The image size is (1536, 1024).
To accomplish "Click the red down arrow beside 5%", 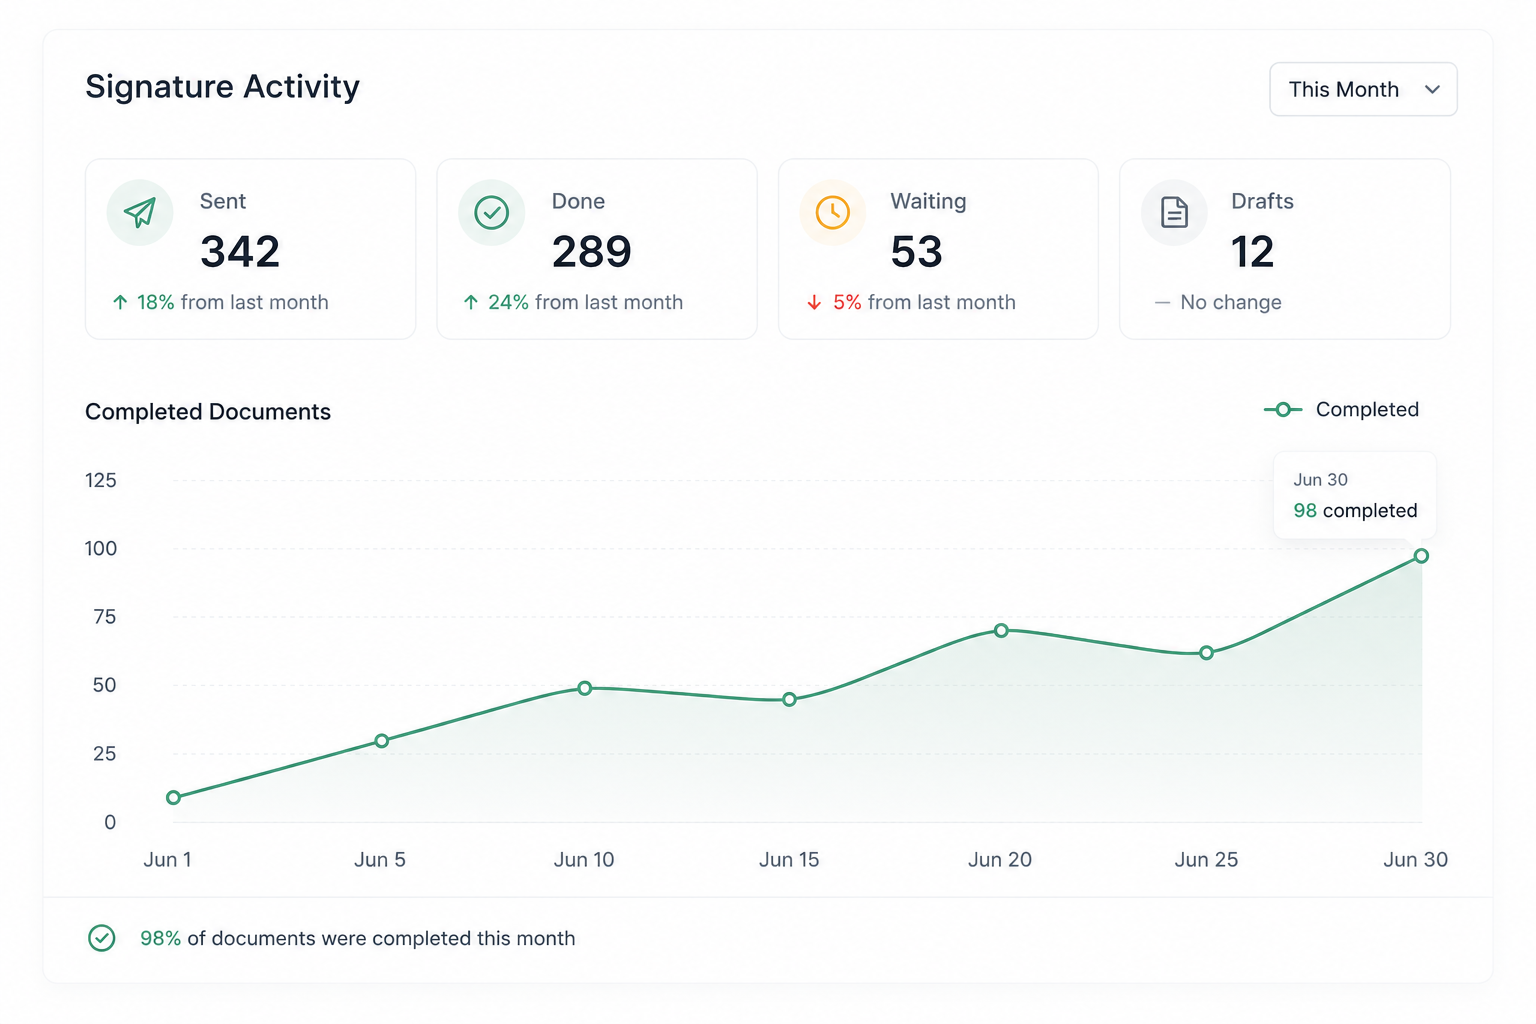I will [x=814, y=302].
